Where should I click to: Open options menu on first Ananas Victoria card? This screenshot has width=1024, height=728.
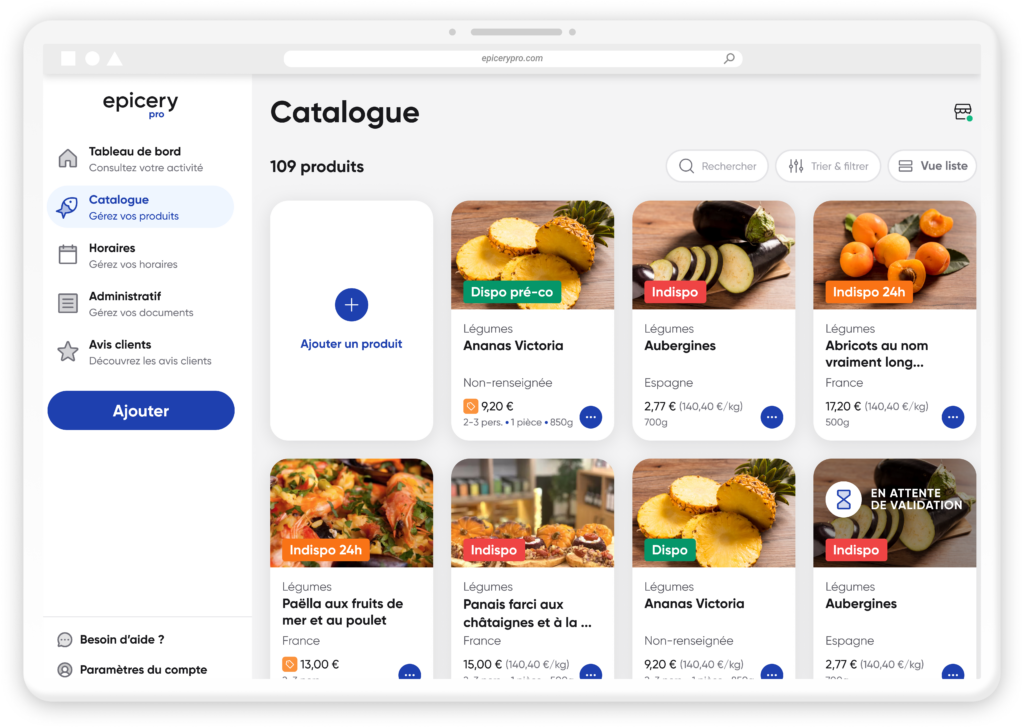point(590,417)
